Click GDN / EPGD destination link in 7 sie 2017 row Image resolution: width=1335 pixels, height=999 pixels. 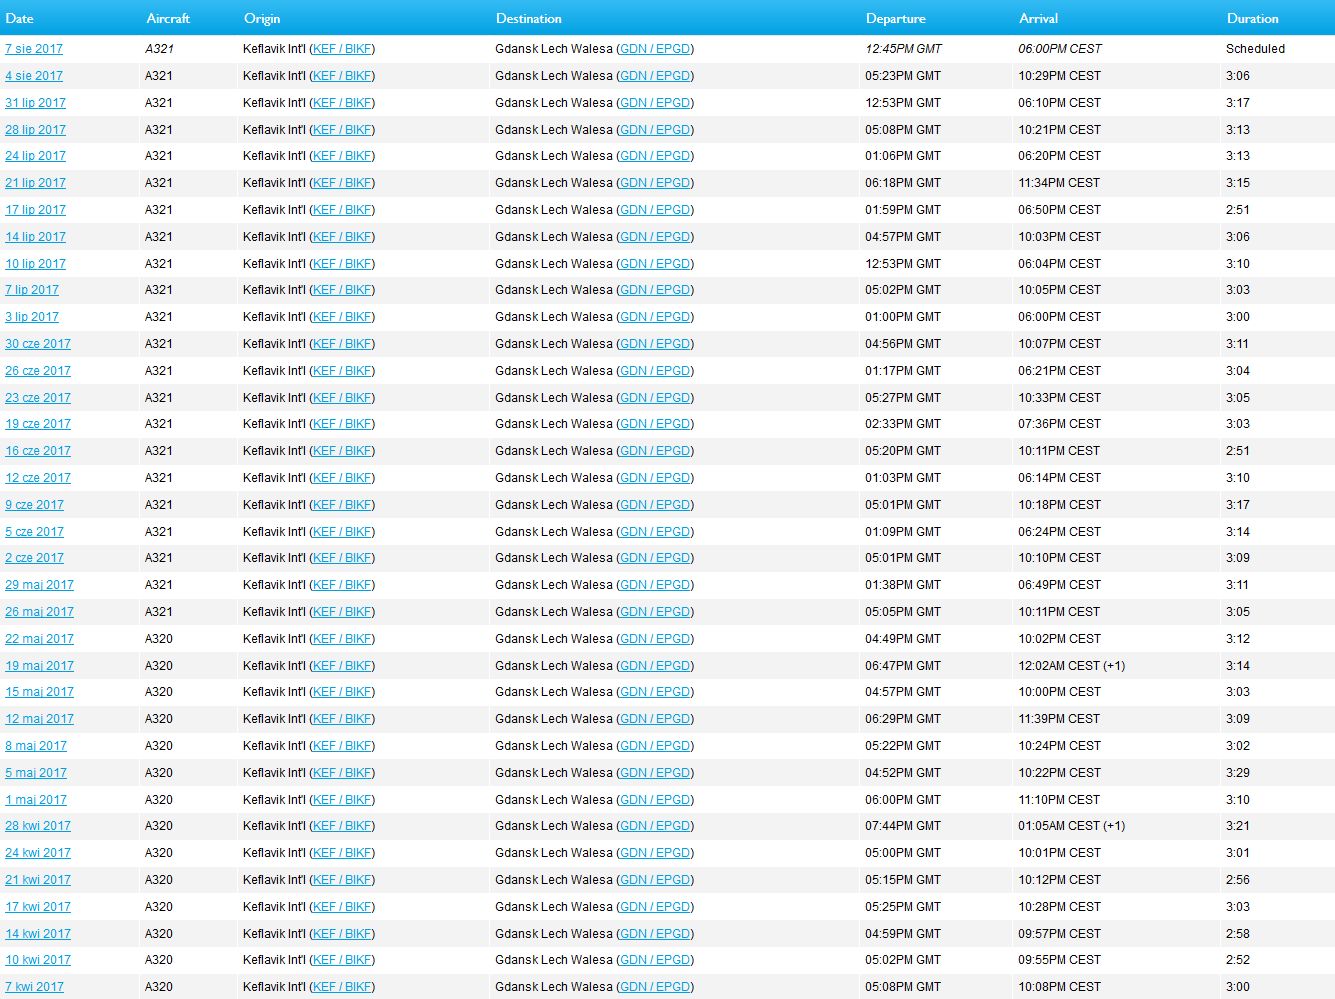(x=655, y=49)
